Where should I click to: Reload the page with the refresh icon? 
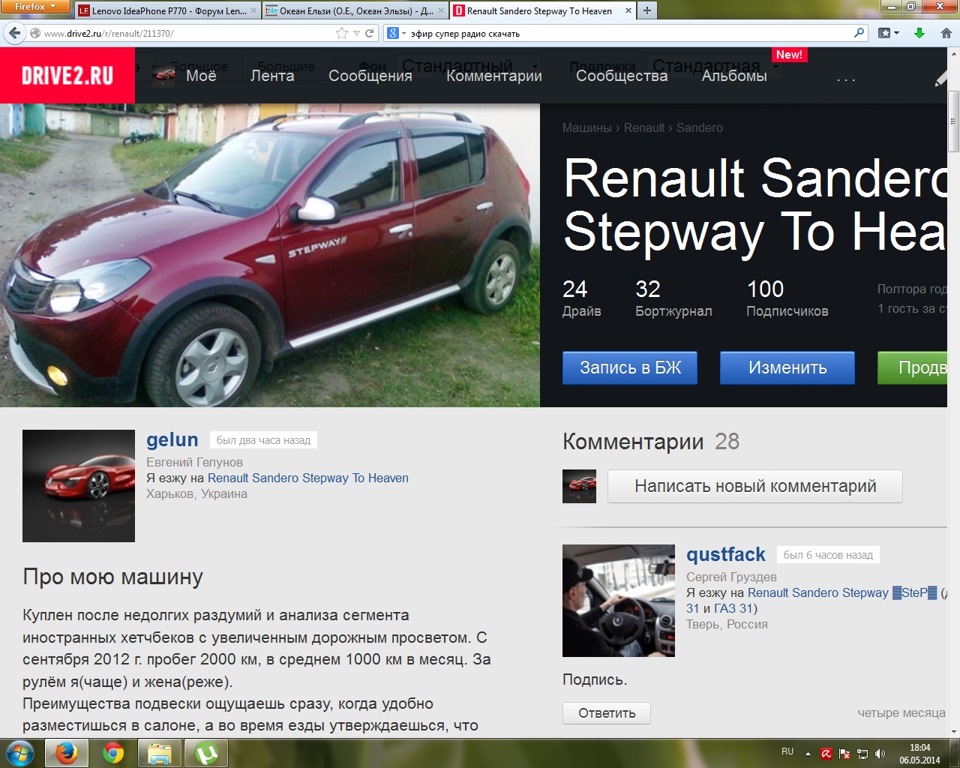[x=369, y=34]
